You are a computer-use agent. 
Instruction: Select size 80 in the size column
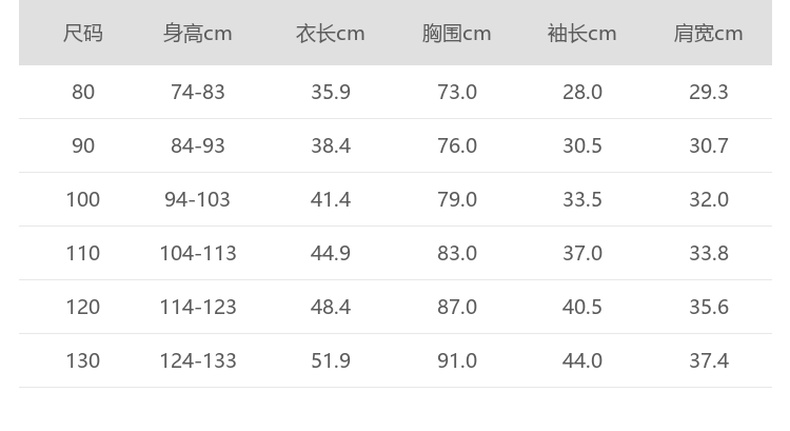pyautogui.click(x=83, y=92)
